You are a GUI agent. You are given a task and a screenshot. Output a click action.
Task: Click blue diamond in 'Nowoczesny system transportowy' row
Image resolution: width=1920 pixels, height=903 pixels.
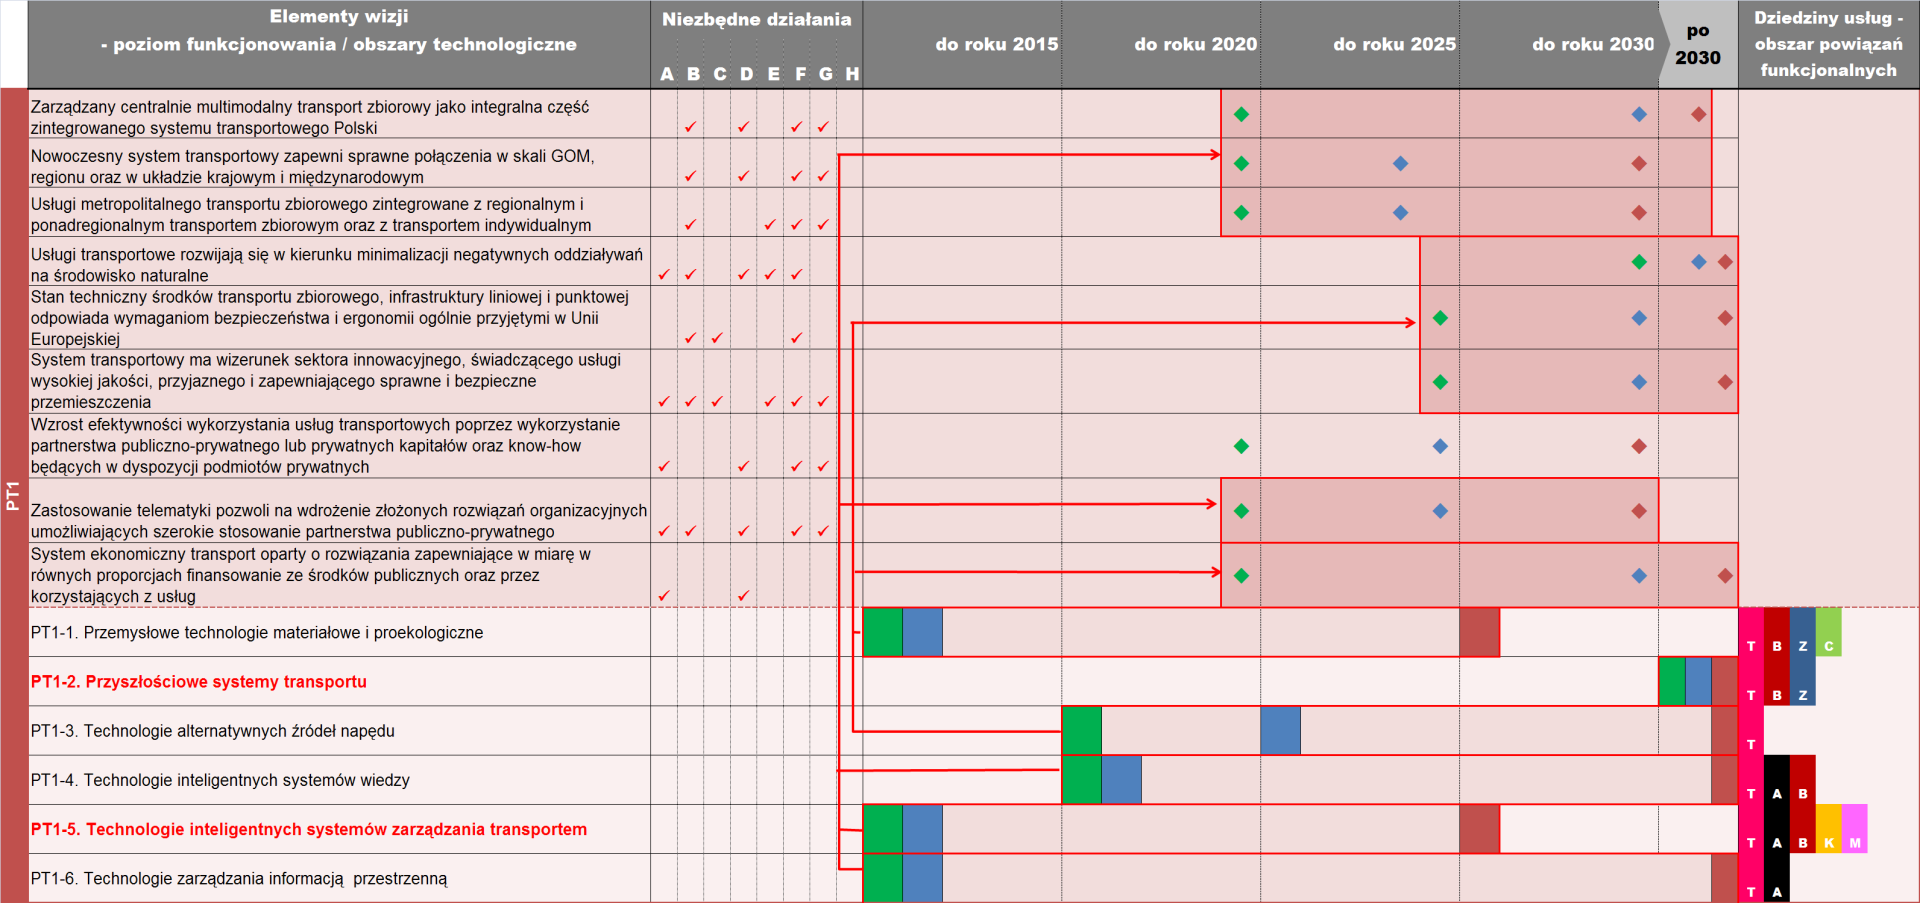1400,163
